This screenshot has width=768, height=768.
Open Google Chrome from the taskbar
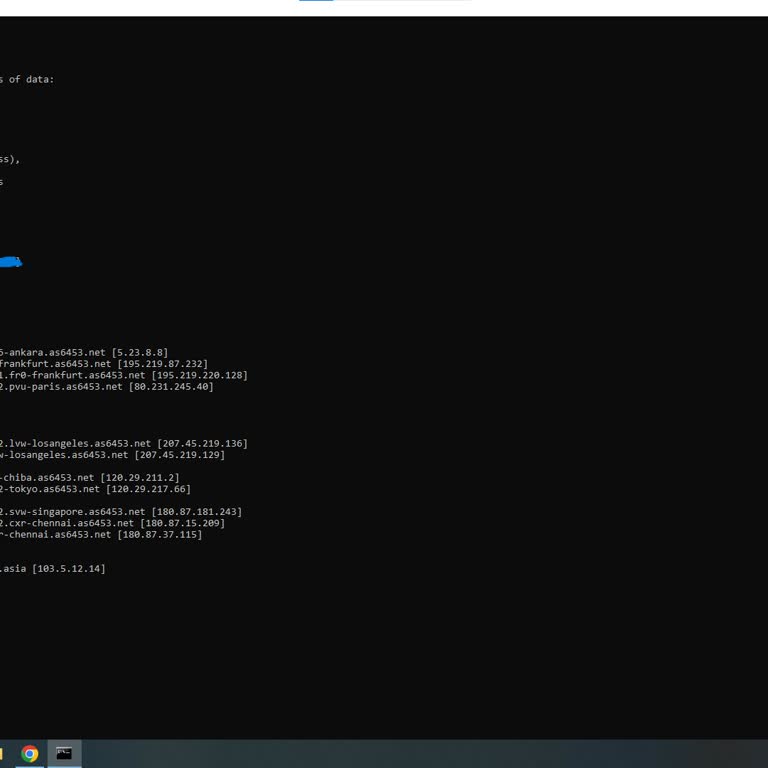click(x=29, y=753)
